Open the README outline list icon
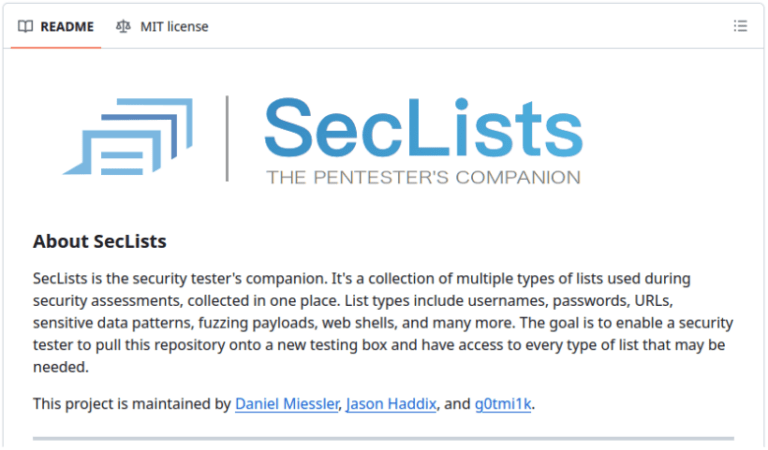 click(x=740, y=26)
